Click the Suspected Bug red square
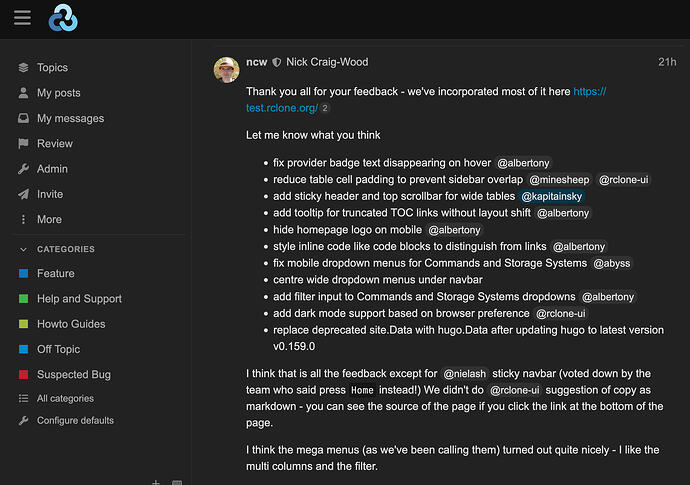The height and width of the screenshot is (485, 690). tap(23, 375)
